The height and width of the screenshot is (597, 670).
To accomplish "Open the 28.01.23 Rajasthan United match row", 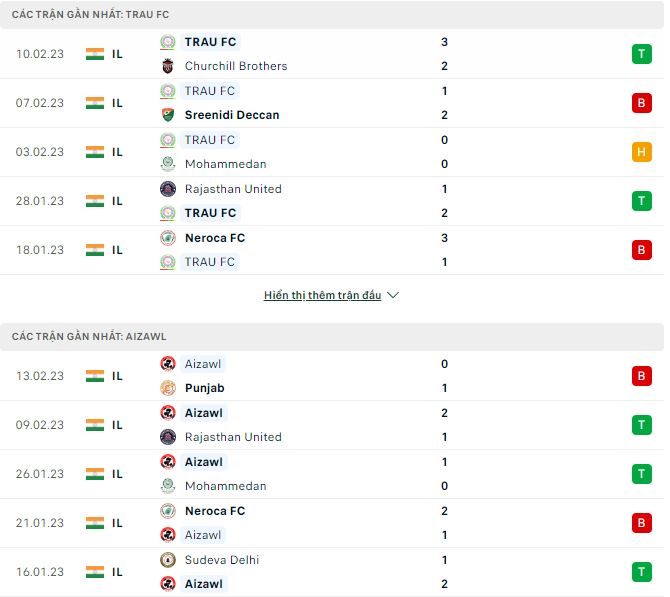I will point(330,201).
